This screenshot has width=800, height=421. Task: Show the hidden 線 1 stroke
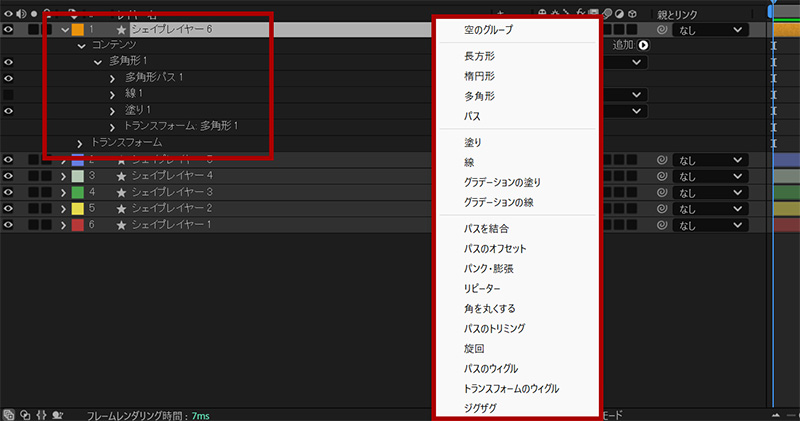coord(8,95)
